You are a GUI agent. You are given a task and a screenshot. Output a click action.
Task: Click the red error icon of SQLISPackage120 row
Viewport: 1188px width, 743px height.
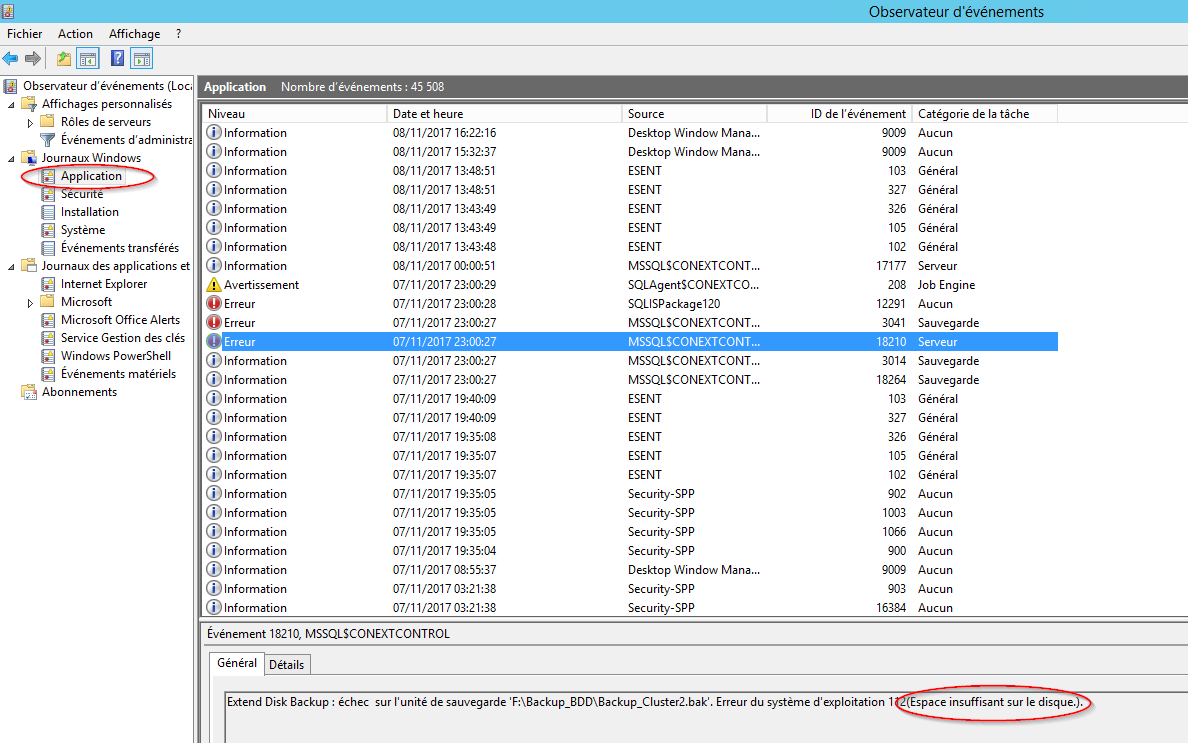(x=213, y=304)
